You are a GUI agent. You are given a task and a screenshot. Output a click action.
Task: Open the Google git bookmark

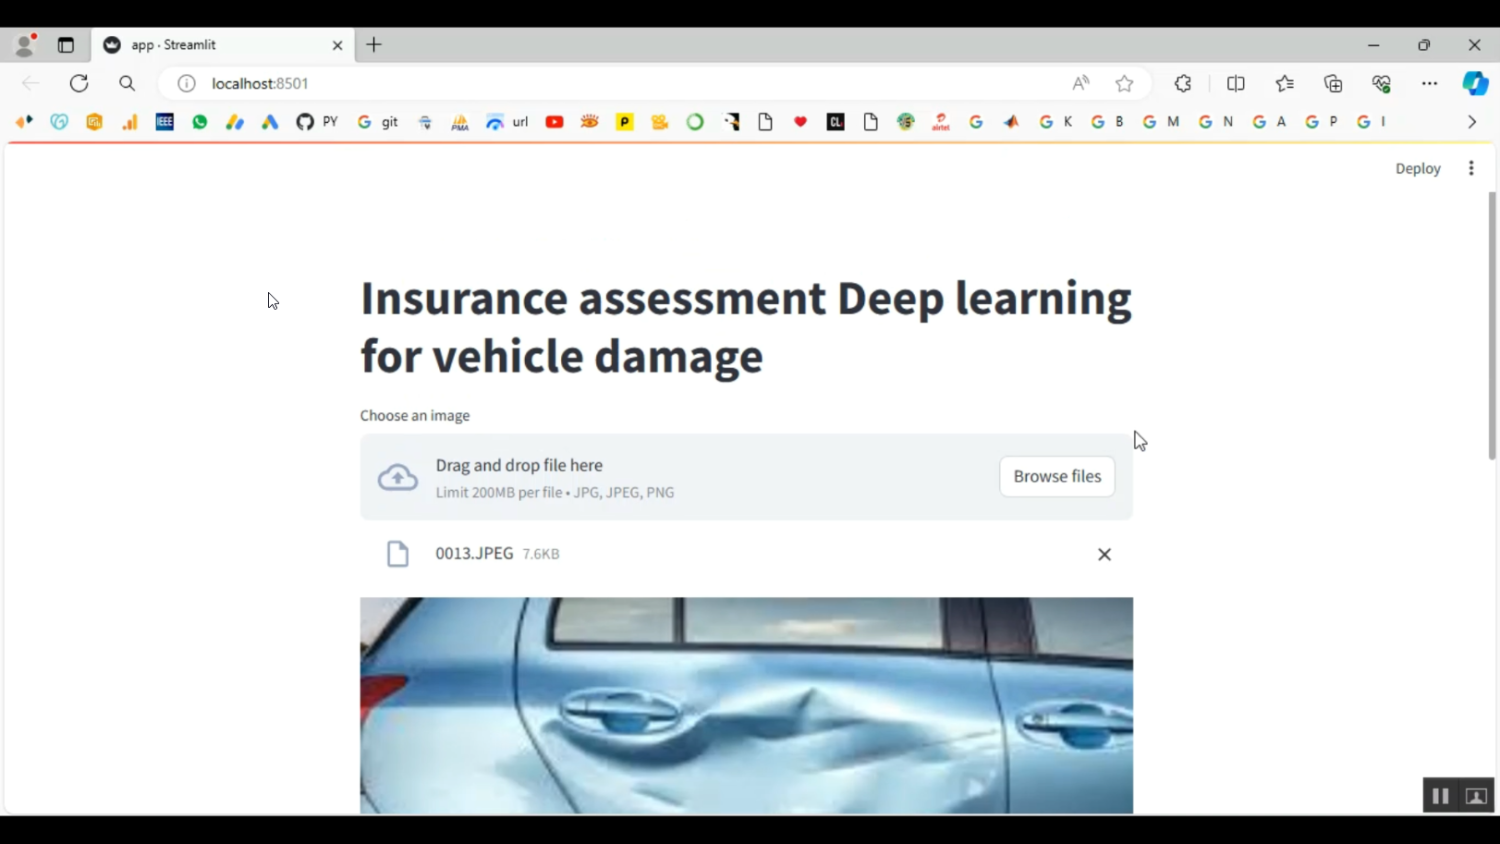pyautogui.click(x=378, y=122)
